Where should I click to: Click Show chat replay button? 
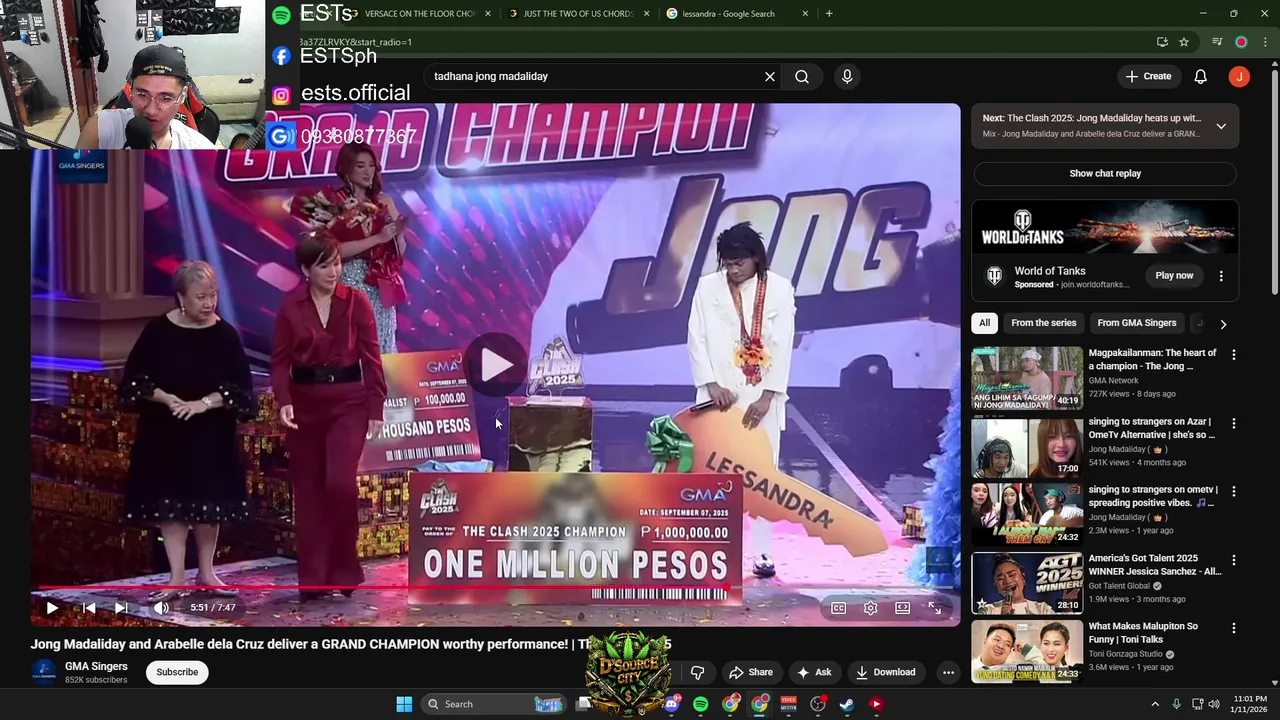click(1105, 173)
